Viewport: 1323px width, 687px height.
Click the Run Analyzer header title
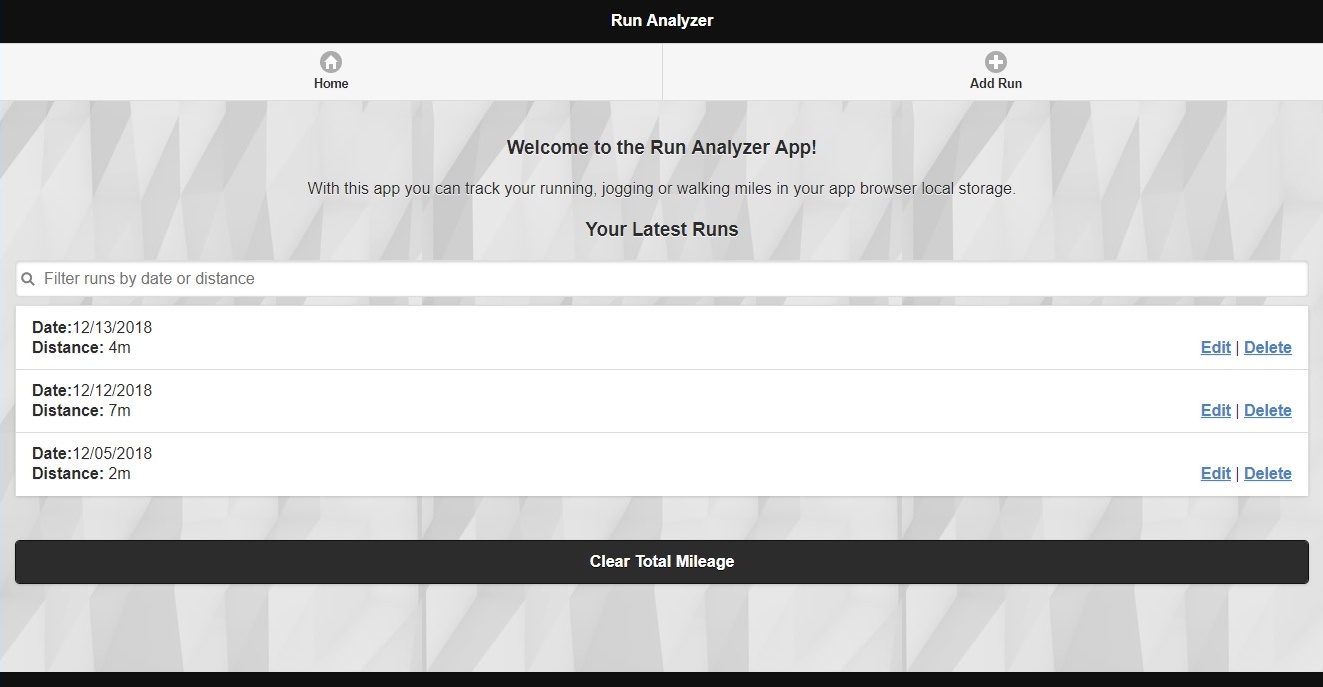pyautogui.click(x=662, y=21)
